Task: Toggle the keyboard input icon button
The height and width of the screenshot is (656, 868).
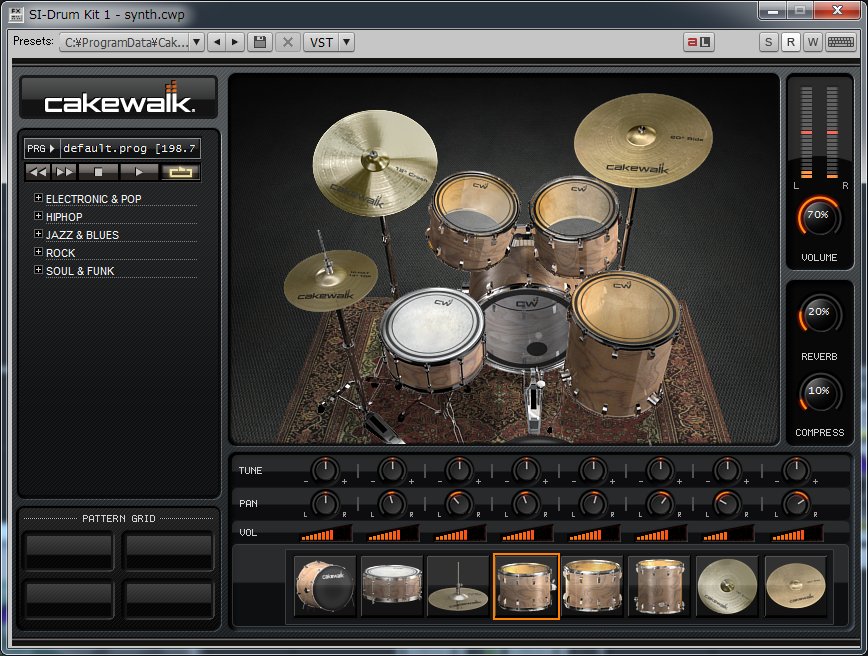Action: point(840,42)
